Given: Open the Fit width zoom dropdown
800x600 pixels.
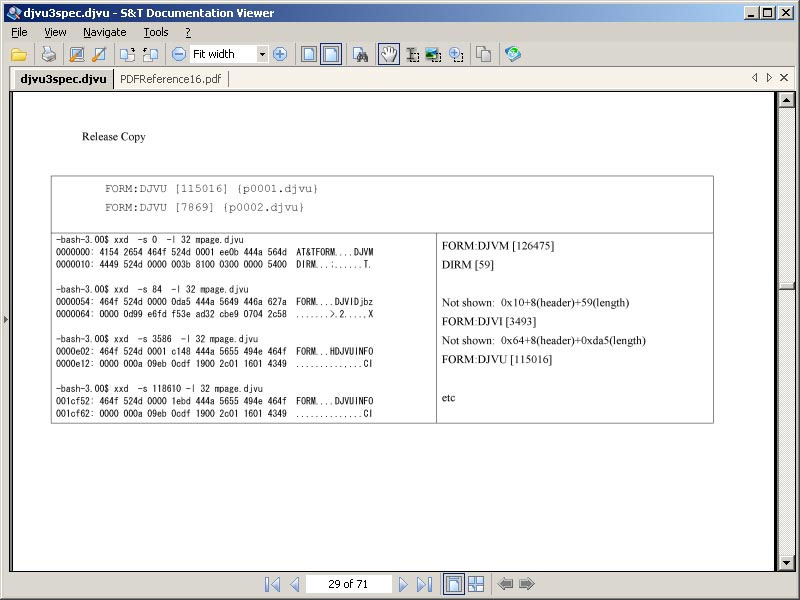Looking at the screenshot, I should pyautogui.click(x=262, y=54).
